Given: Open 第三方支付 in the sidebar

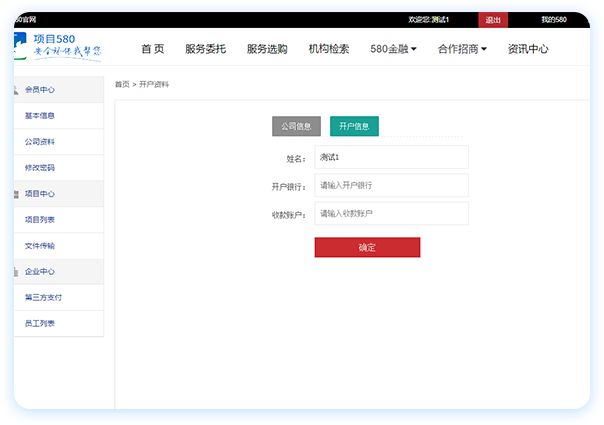Looking at the screenshot, I should tap(43, 298).
